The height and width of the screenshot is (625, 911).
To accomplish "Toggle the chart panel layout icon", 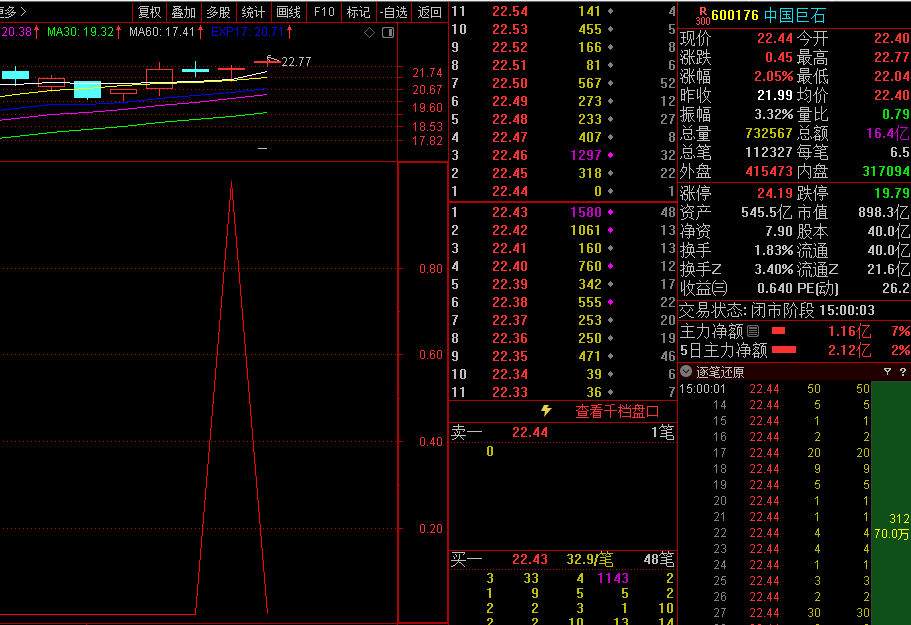I will [x=386, y=33].
